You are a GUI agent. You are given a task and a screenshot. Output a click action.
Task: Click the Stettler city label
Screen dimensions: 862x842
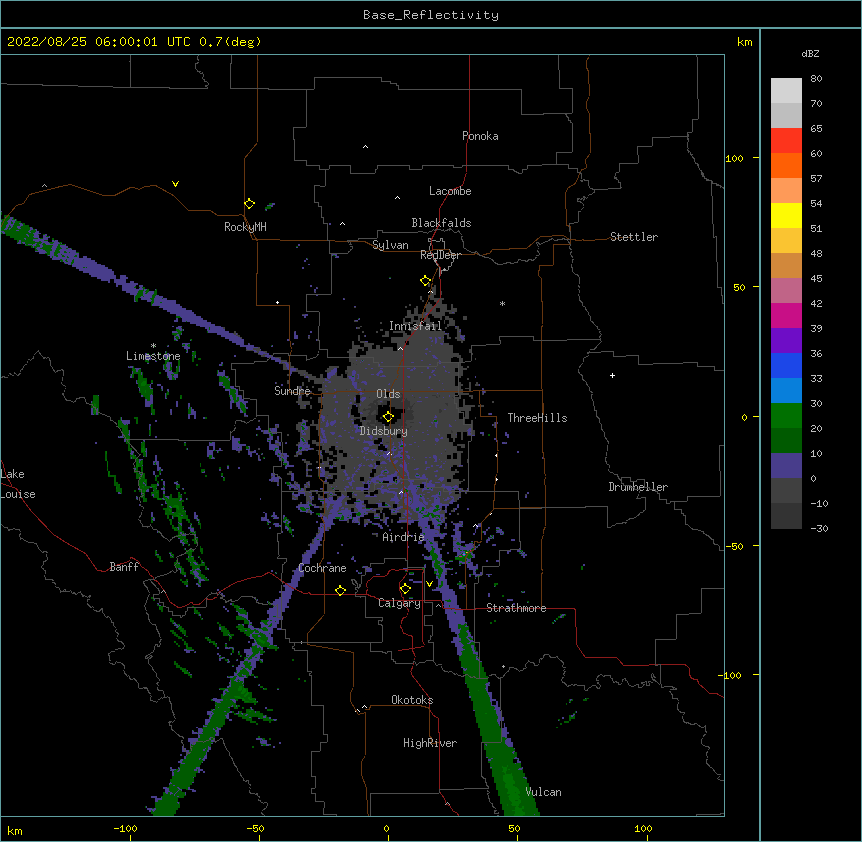pos(634,237)
